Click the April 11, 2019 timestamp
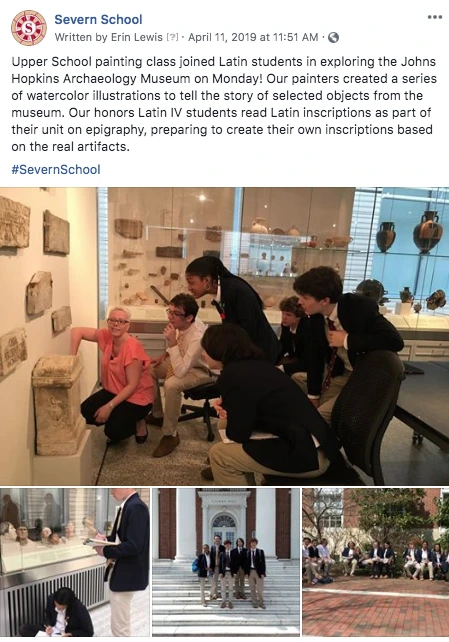Screen dimensions: 449x642 coord(253,37)
